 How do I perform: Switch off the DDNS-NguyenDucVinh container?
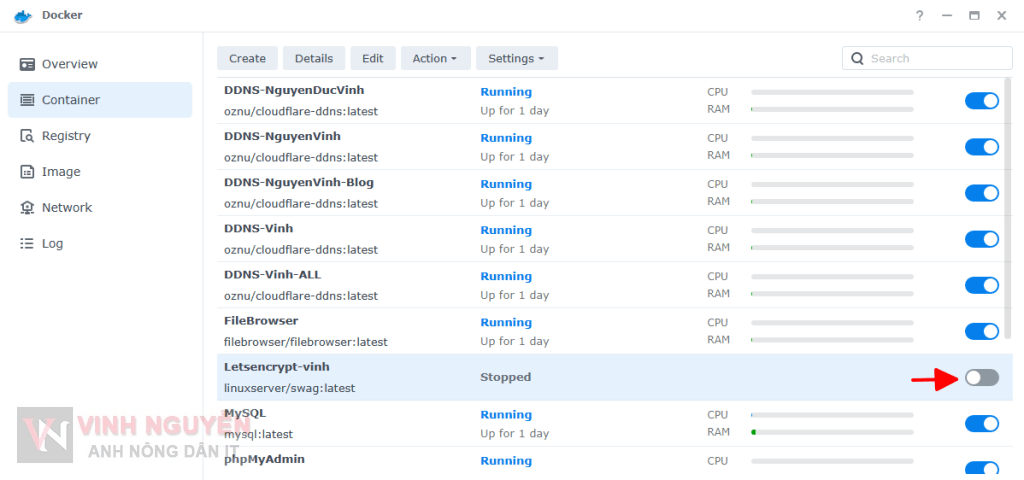pyautogui.click(x=981, y=100)
